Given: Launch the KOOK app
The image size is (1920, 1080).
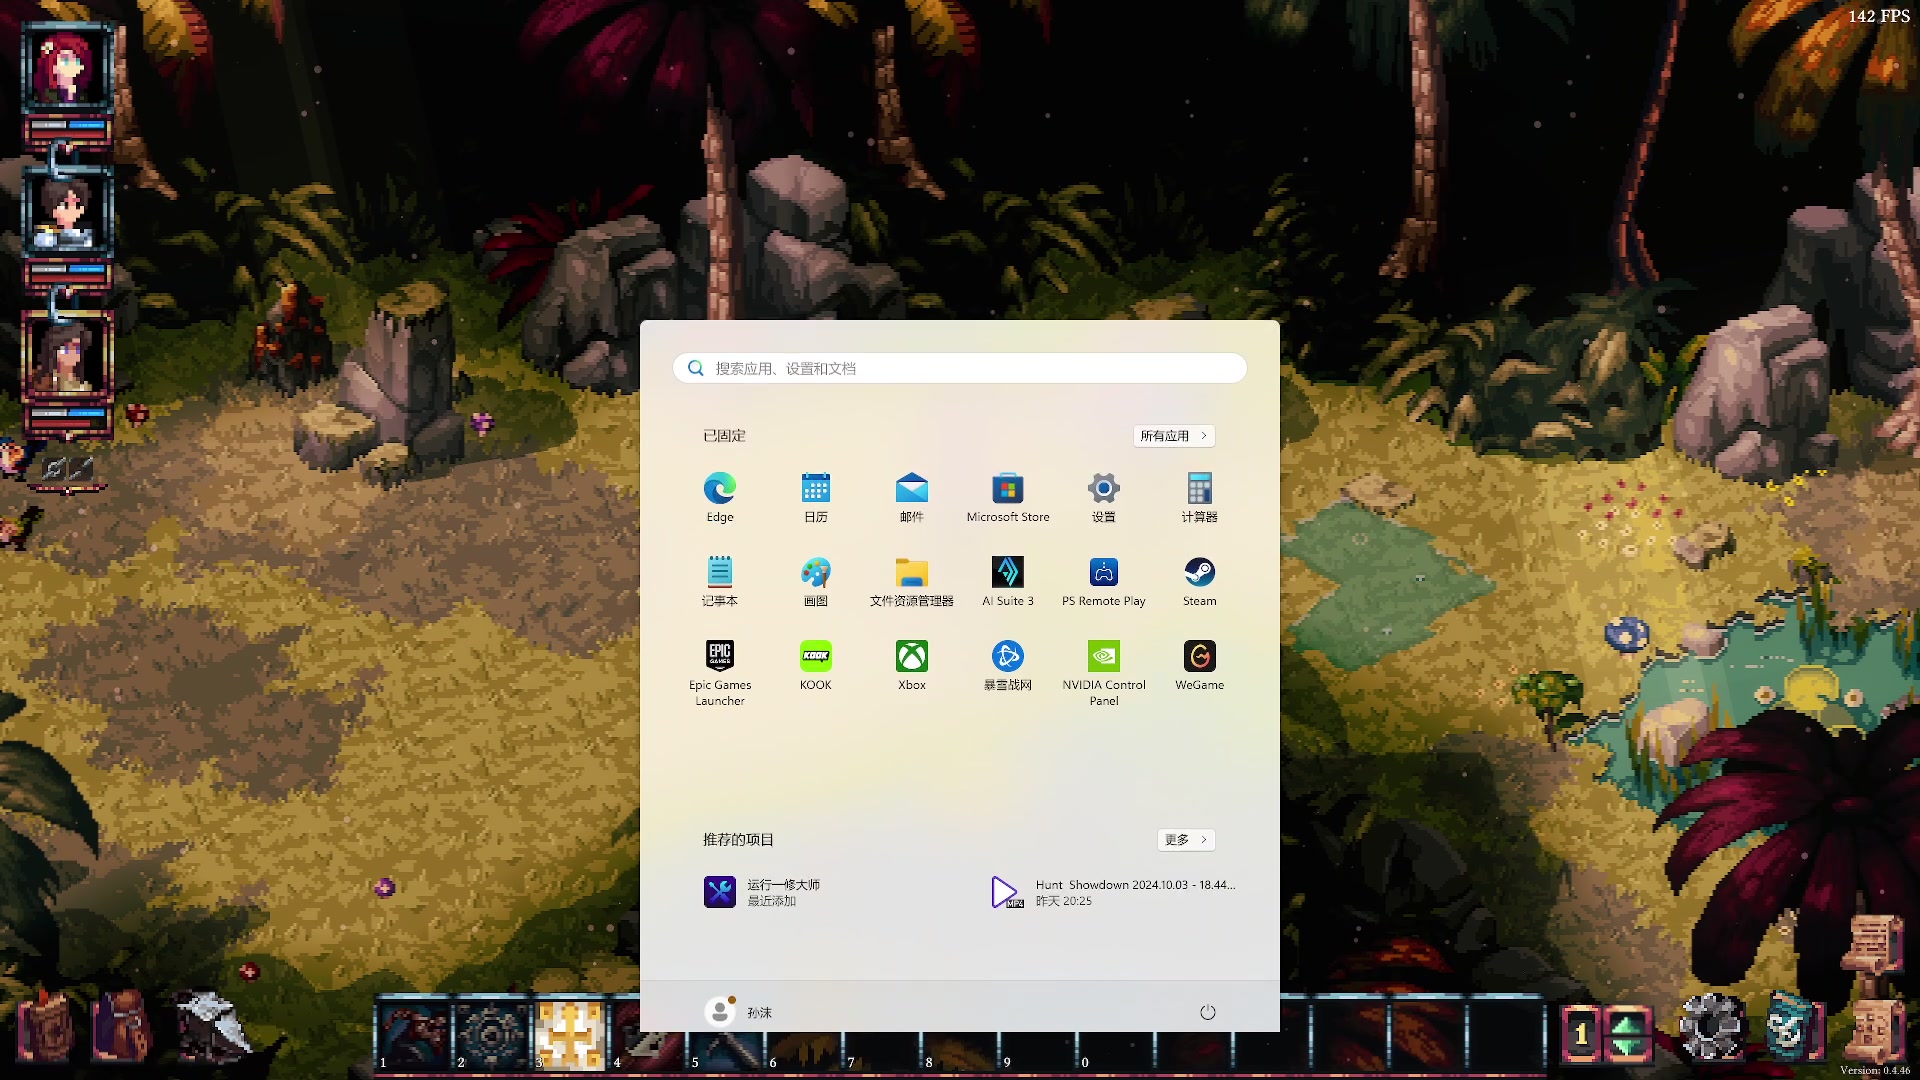Looking at the screenshot, I should click(x=816, y=665).
